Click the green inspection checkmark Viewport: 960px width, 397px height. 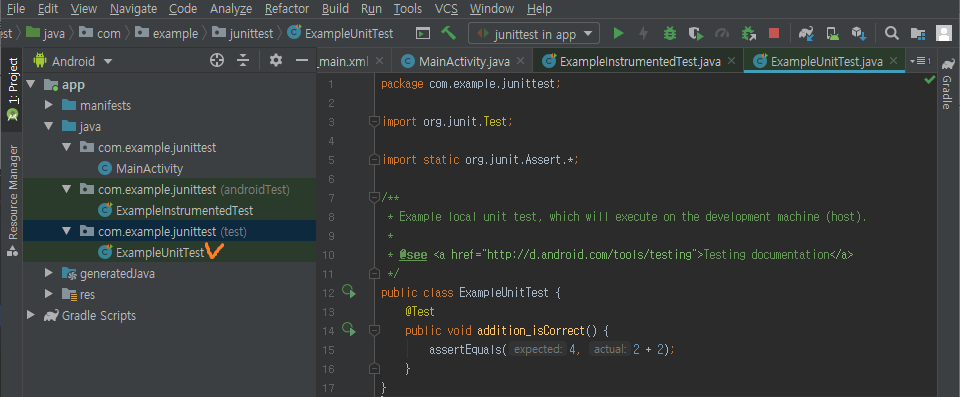929,80
